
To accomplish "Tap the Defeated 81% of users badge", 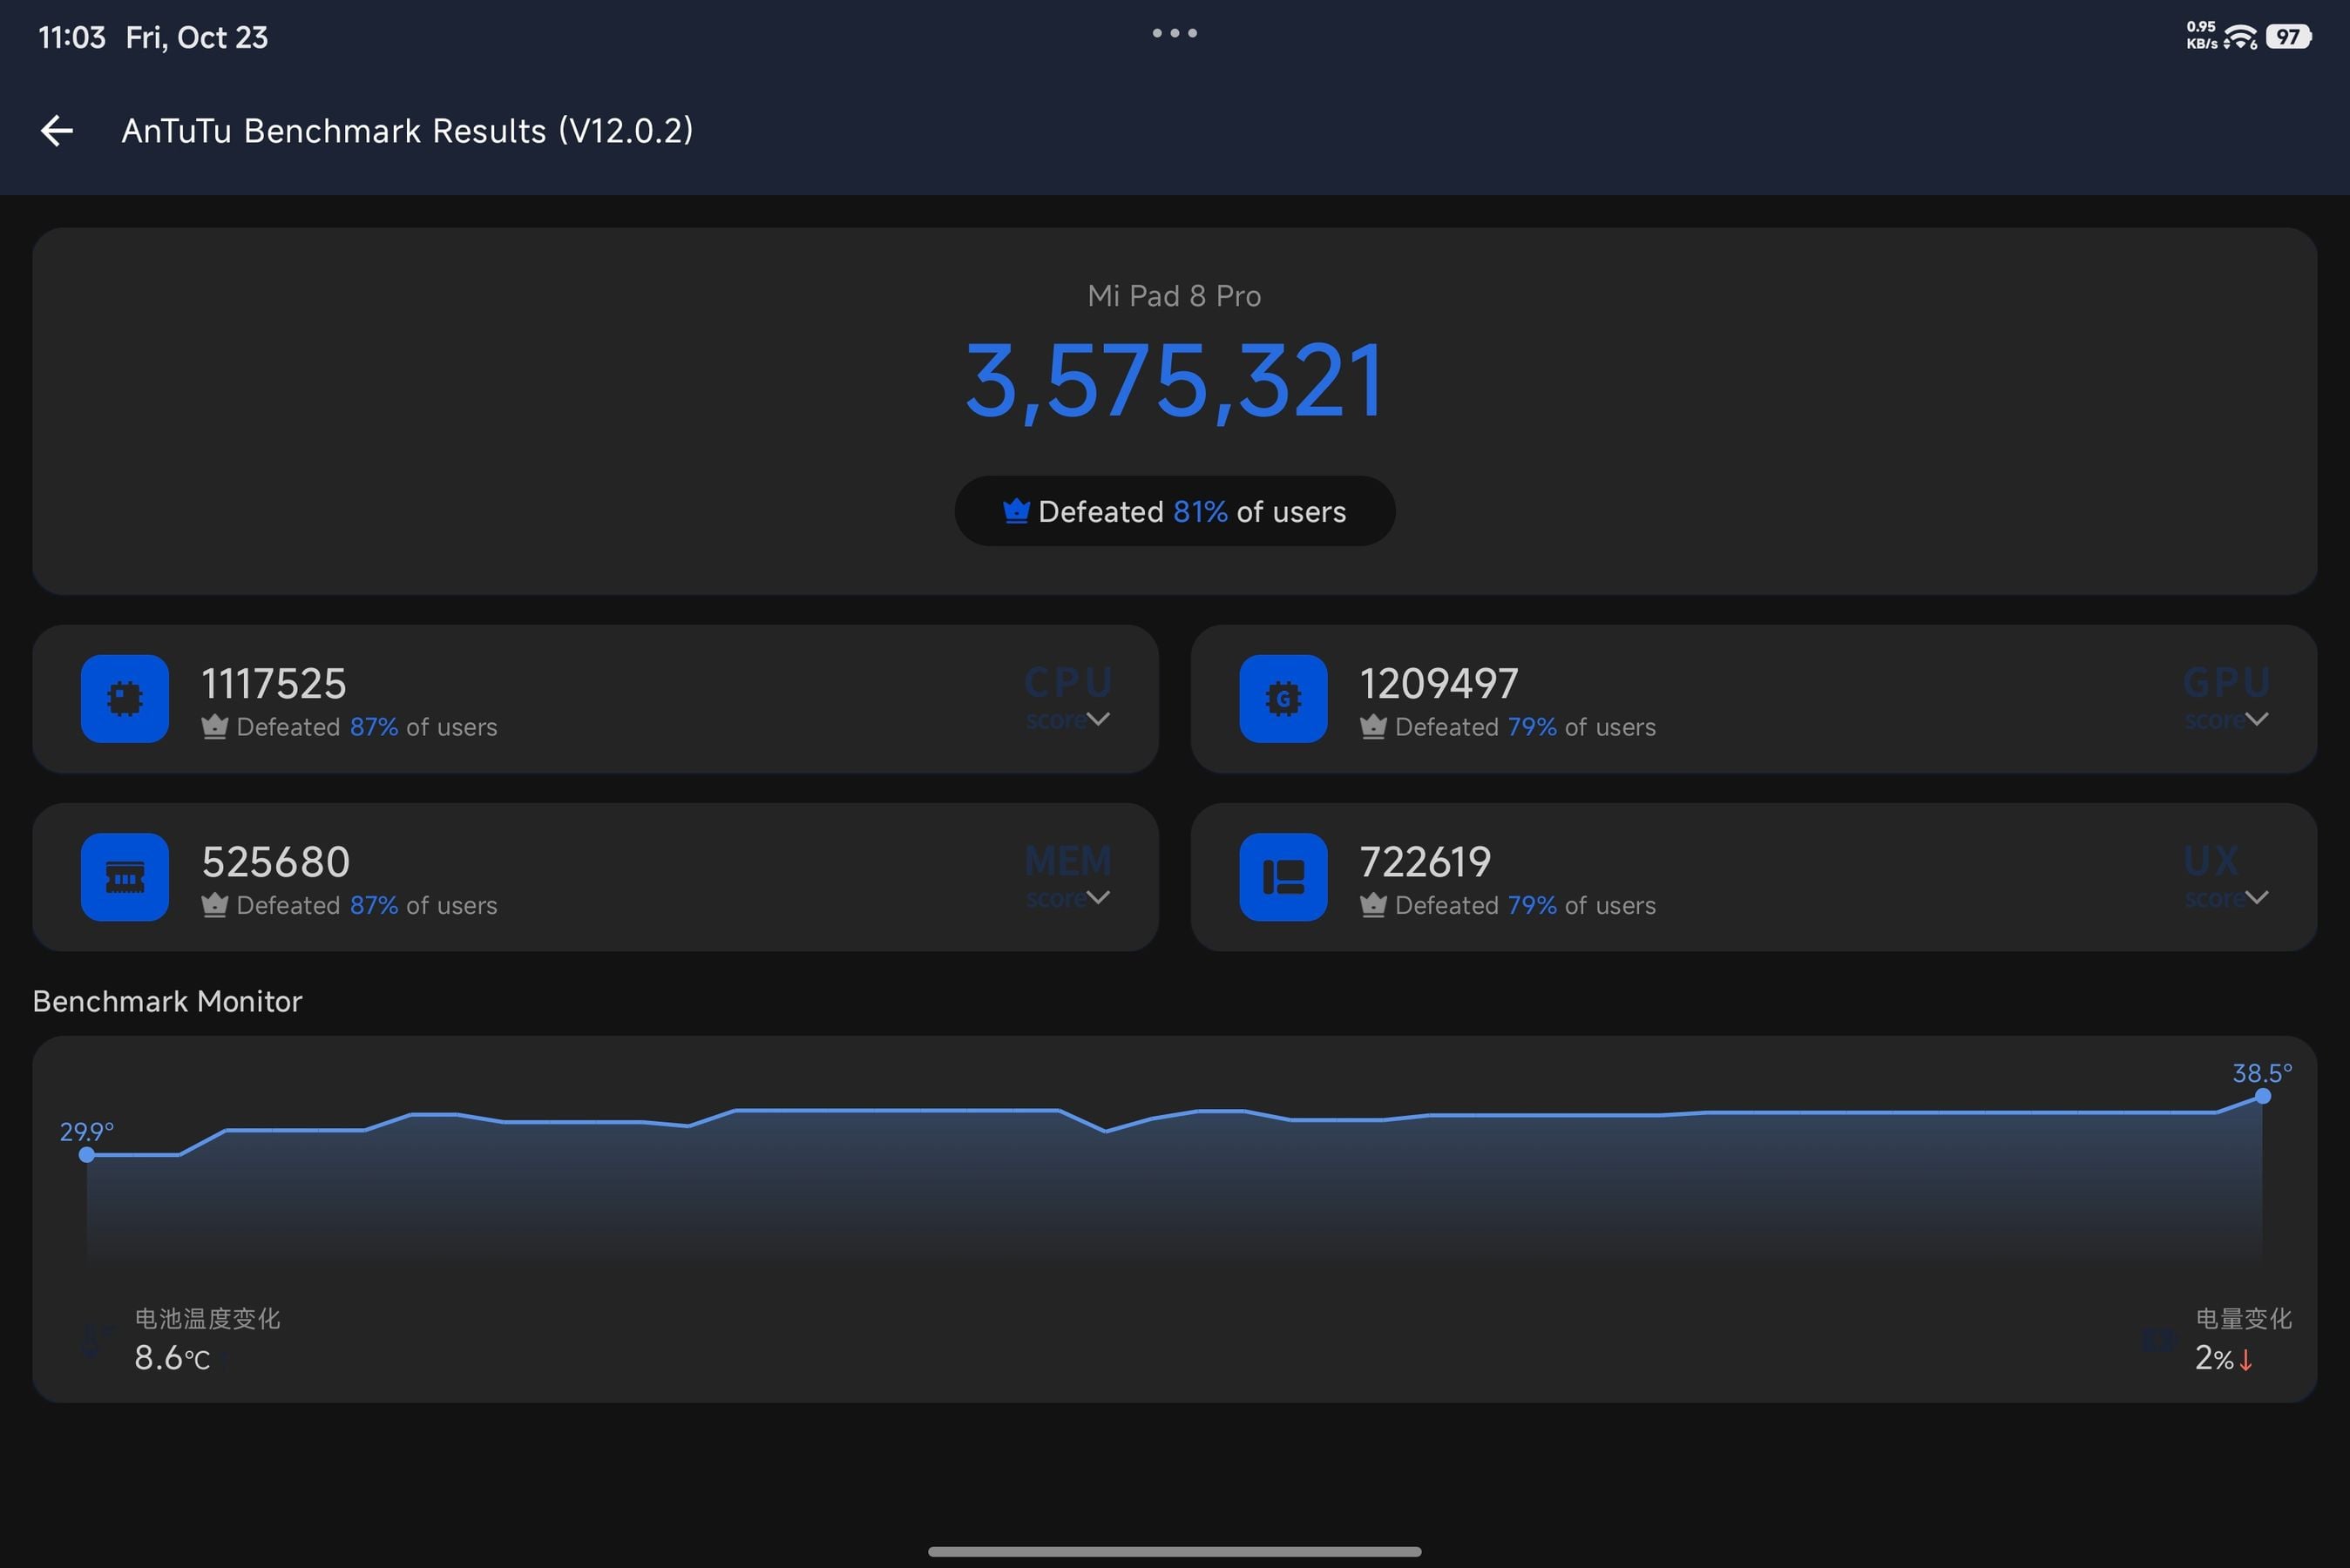I will click(1174, 511).
